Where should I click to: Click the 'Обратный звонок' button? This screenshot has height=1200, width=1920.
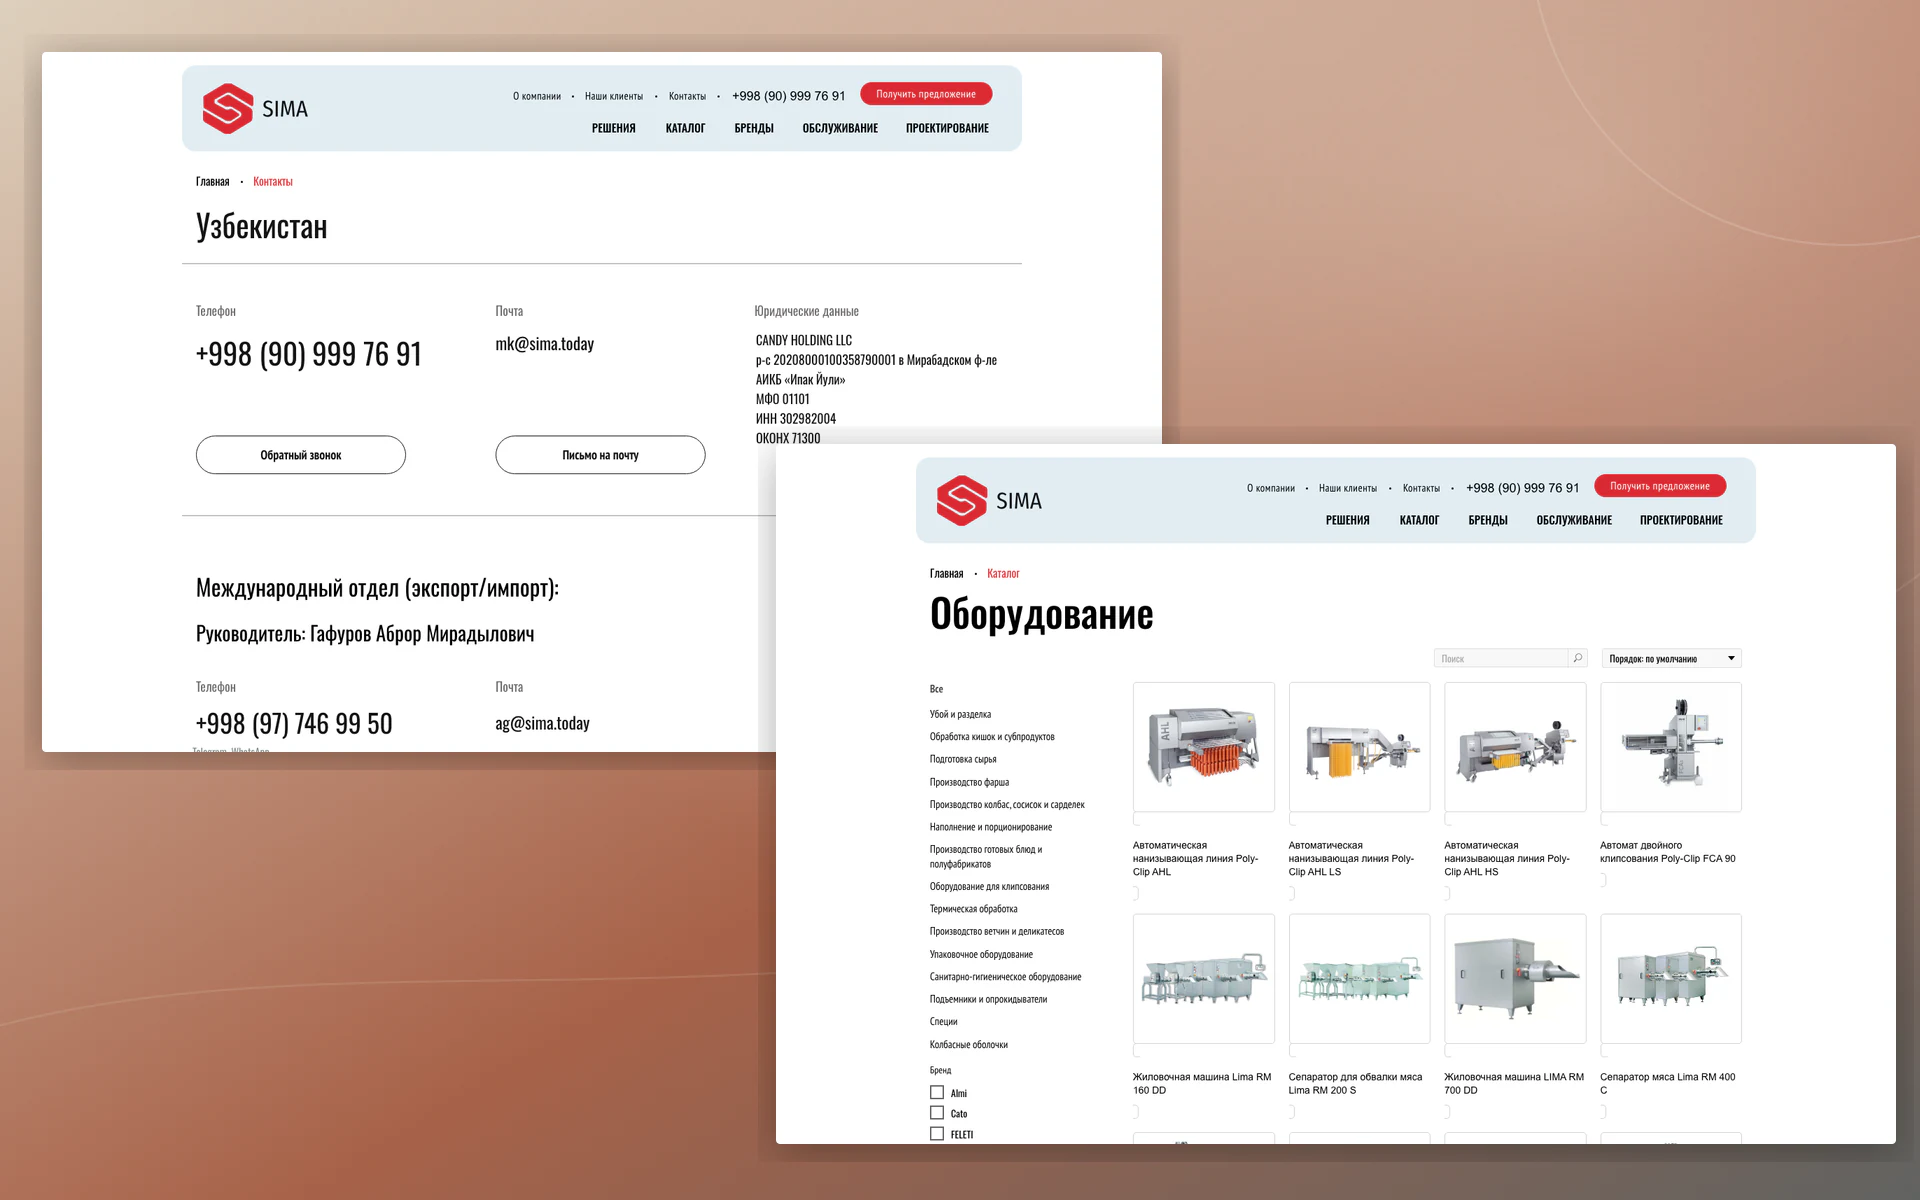pos(301,455)
